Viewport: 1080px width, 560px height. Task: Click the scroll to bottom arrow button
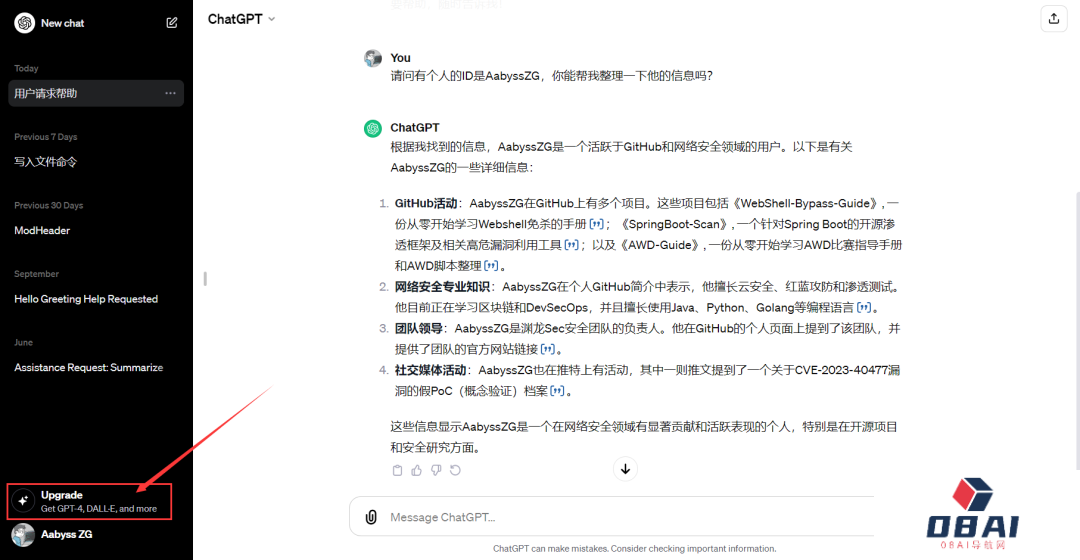pyautogui.click(x=625, y=468)
